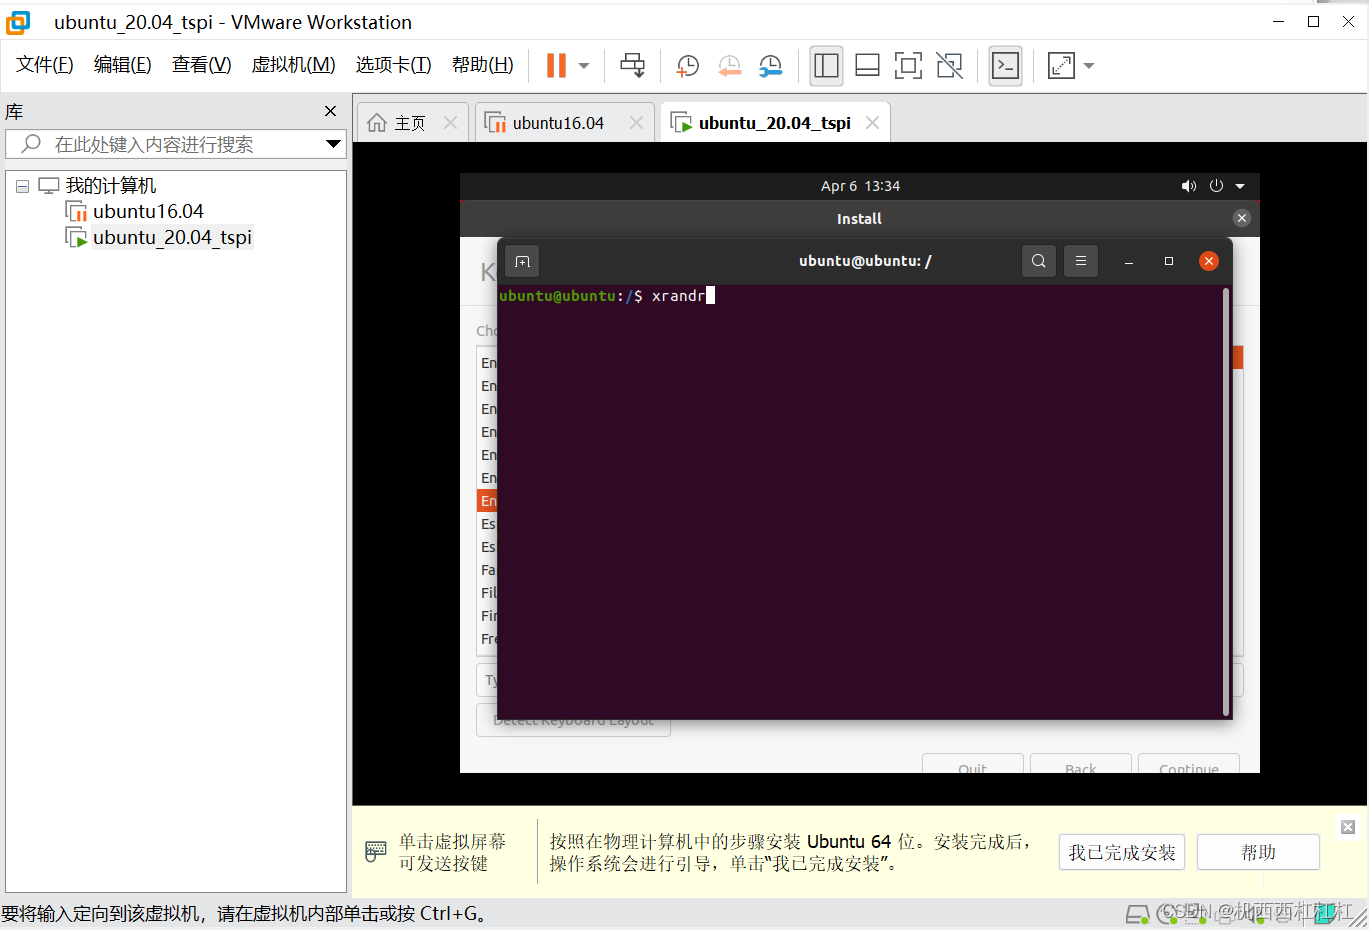Click the 帮助 button near the install hint
1369x930 pixels.
[1257, 851]
